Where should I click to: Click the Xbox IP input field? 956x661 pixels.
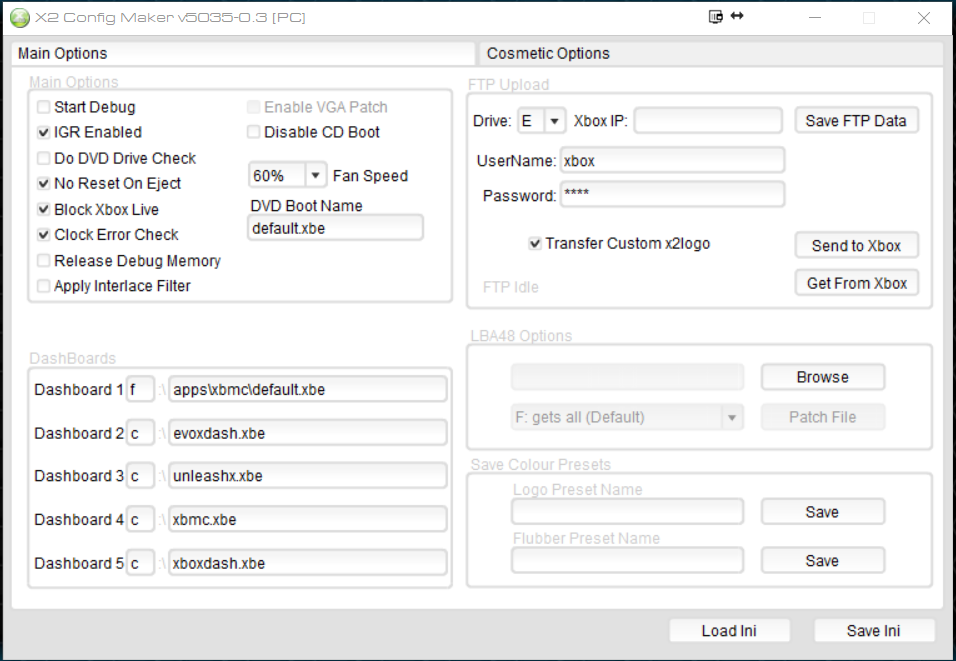point(708,121)
